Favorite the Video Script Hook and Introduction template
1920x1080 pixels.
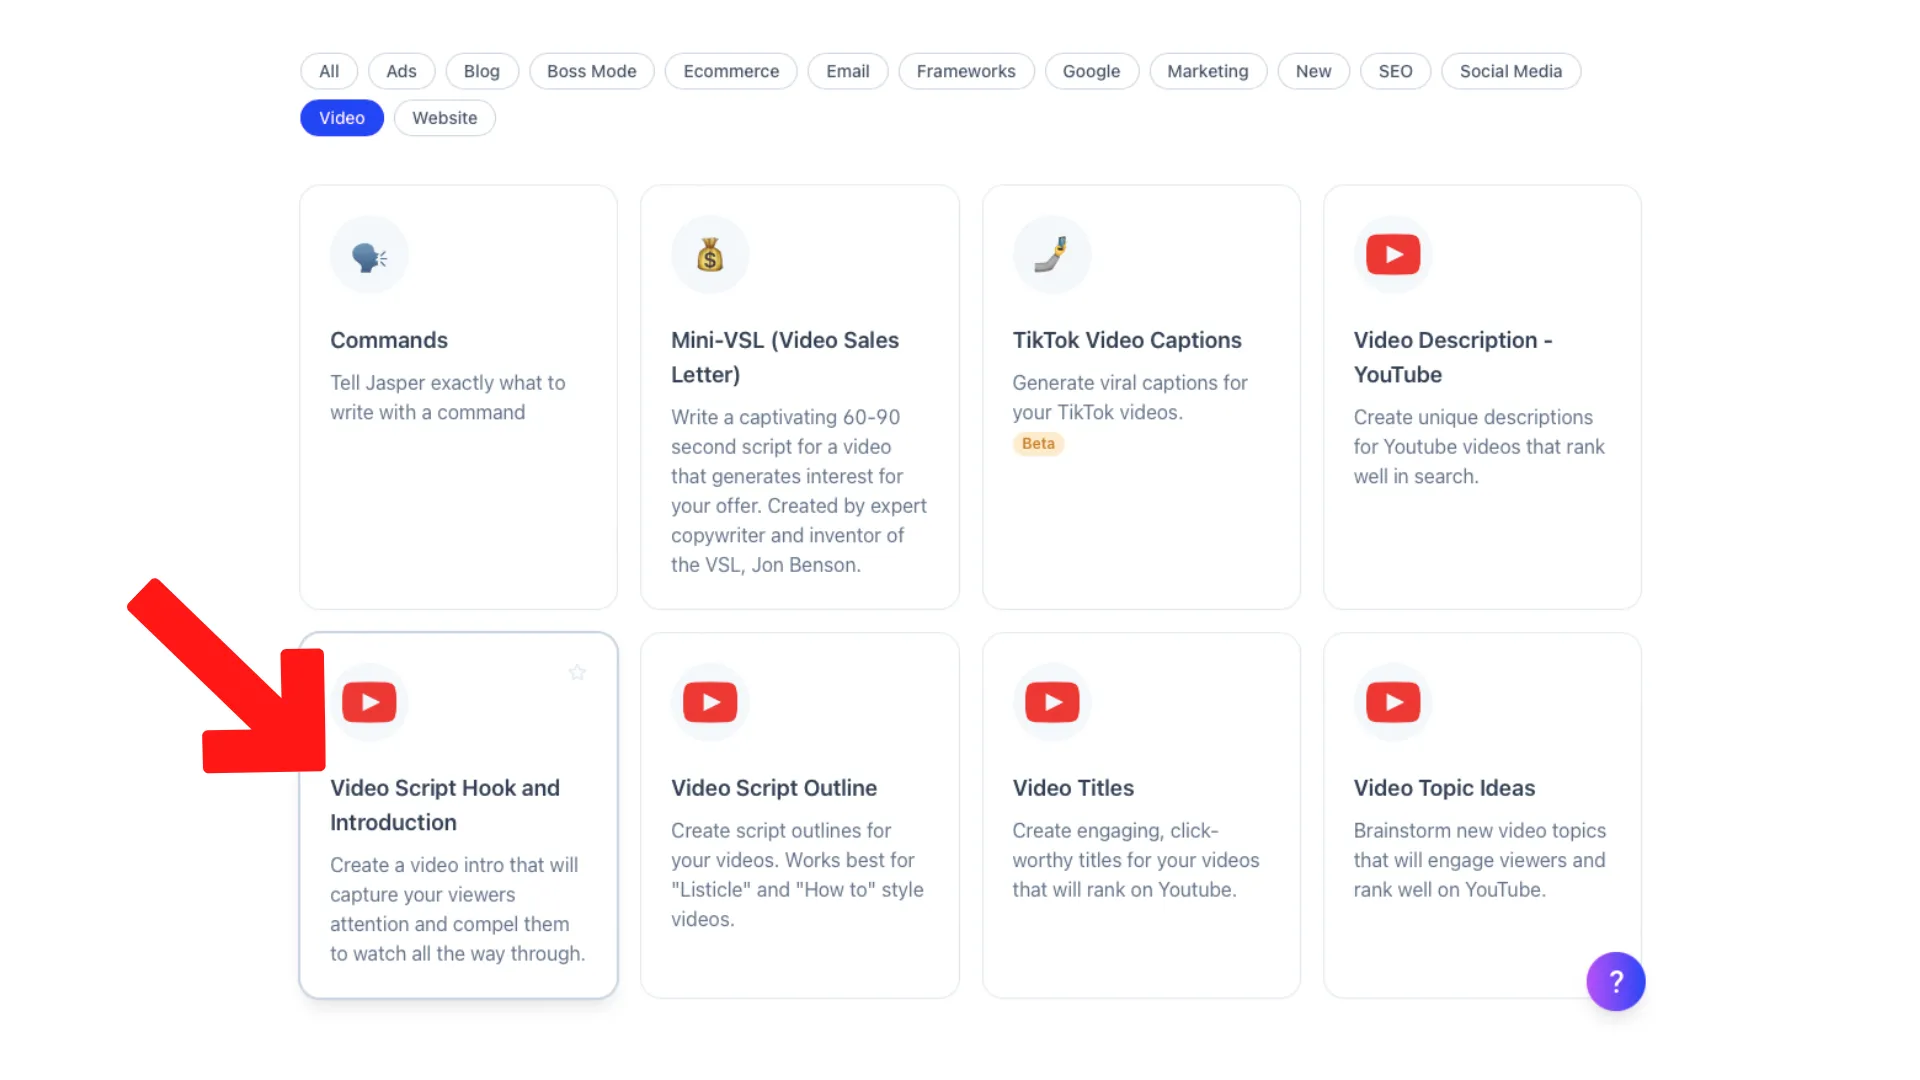[x=577, y=672]
